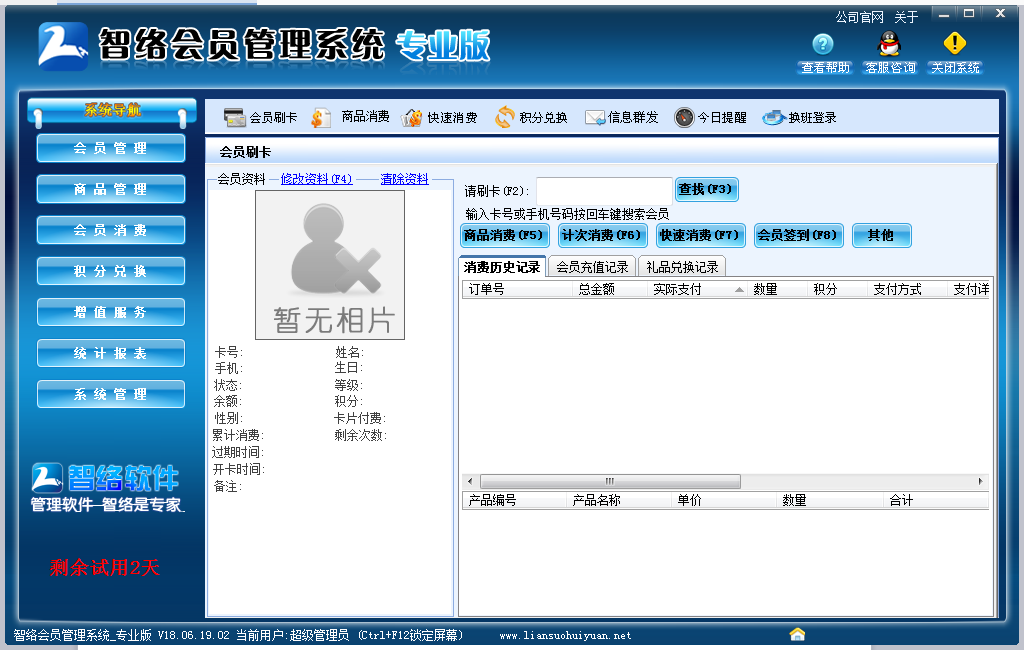The image size is (1024, 650).
Task: Focus the 请刷卡(F2) card number field
Action: point(604,191)
